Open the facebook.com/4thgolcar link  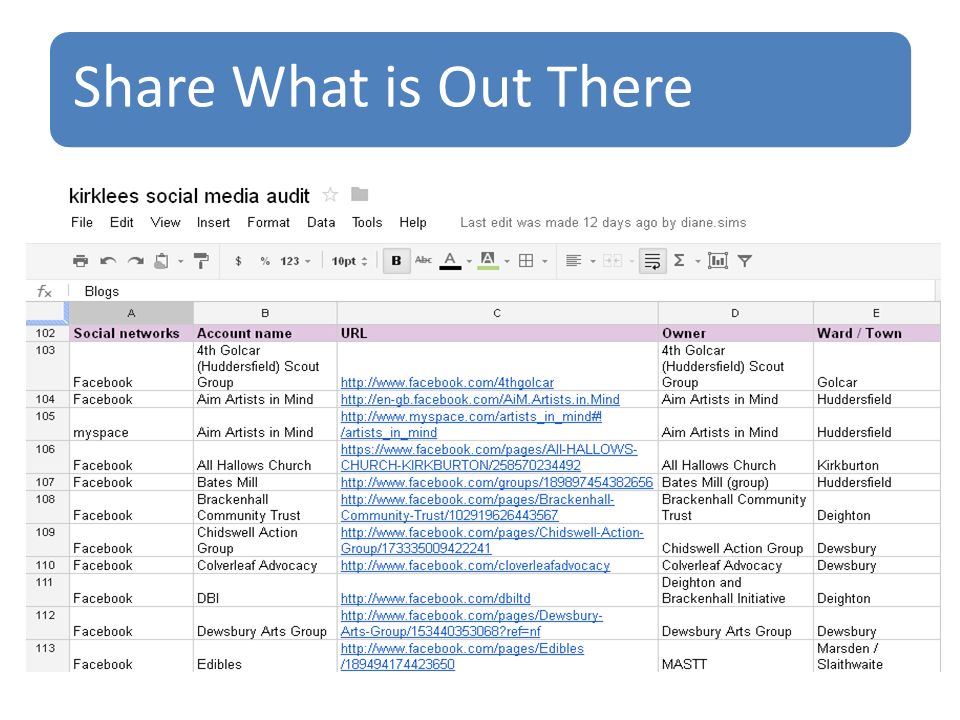tap(447, 383)
